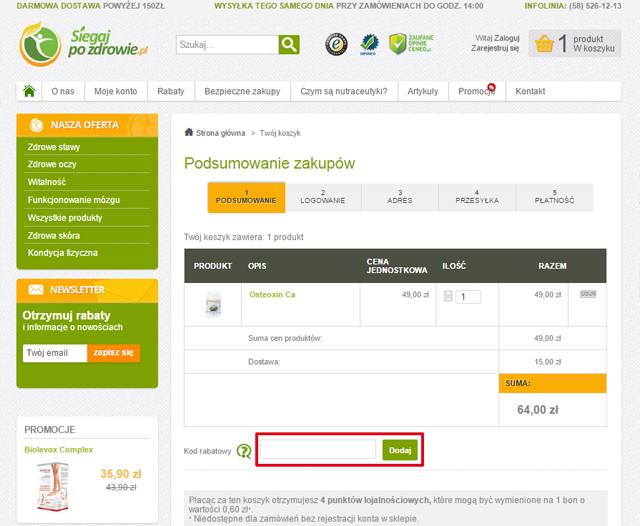Open the Biolevox Complex promotion link
Viewport: 640px width, 526px height.
pyautogui.click(x=59, y=450)
